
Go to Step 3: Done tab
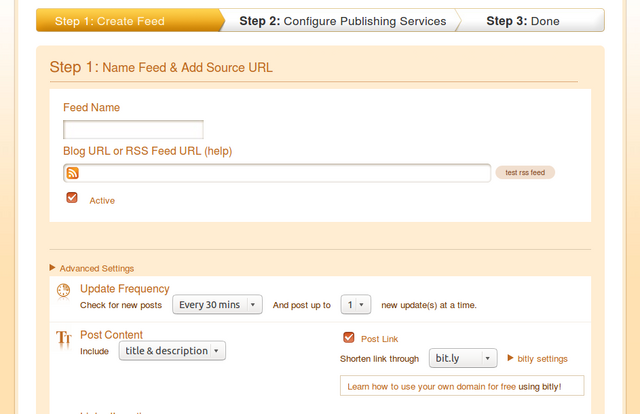[x=523, y=21]
